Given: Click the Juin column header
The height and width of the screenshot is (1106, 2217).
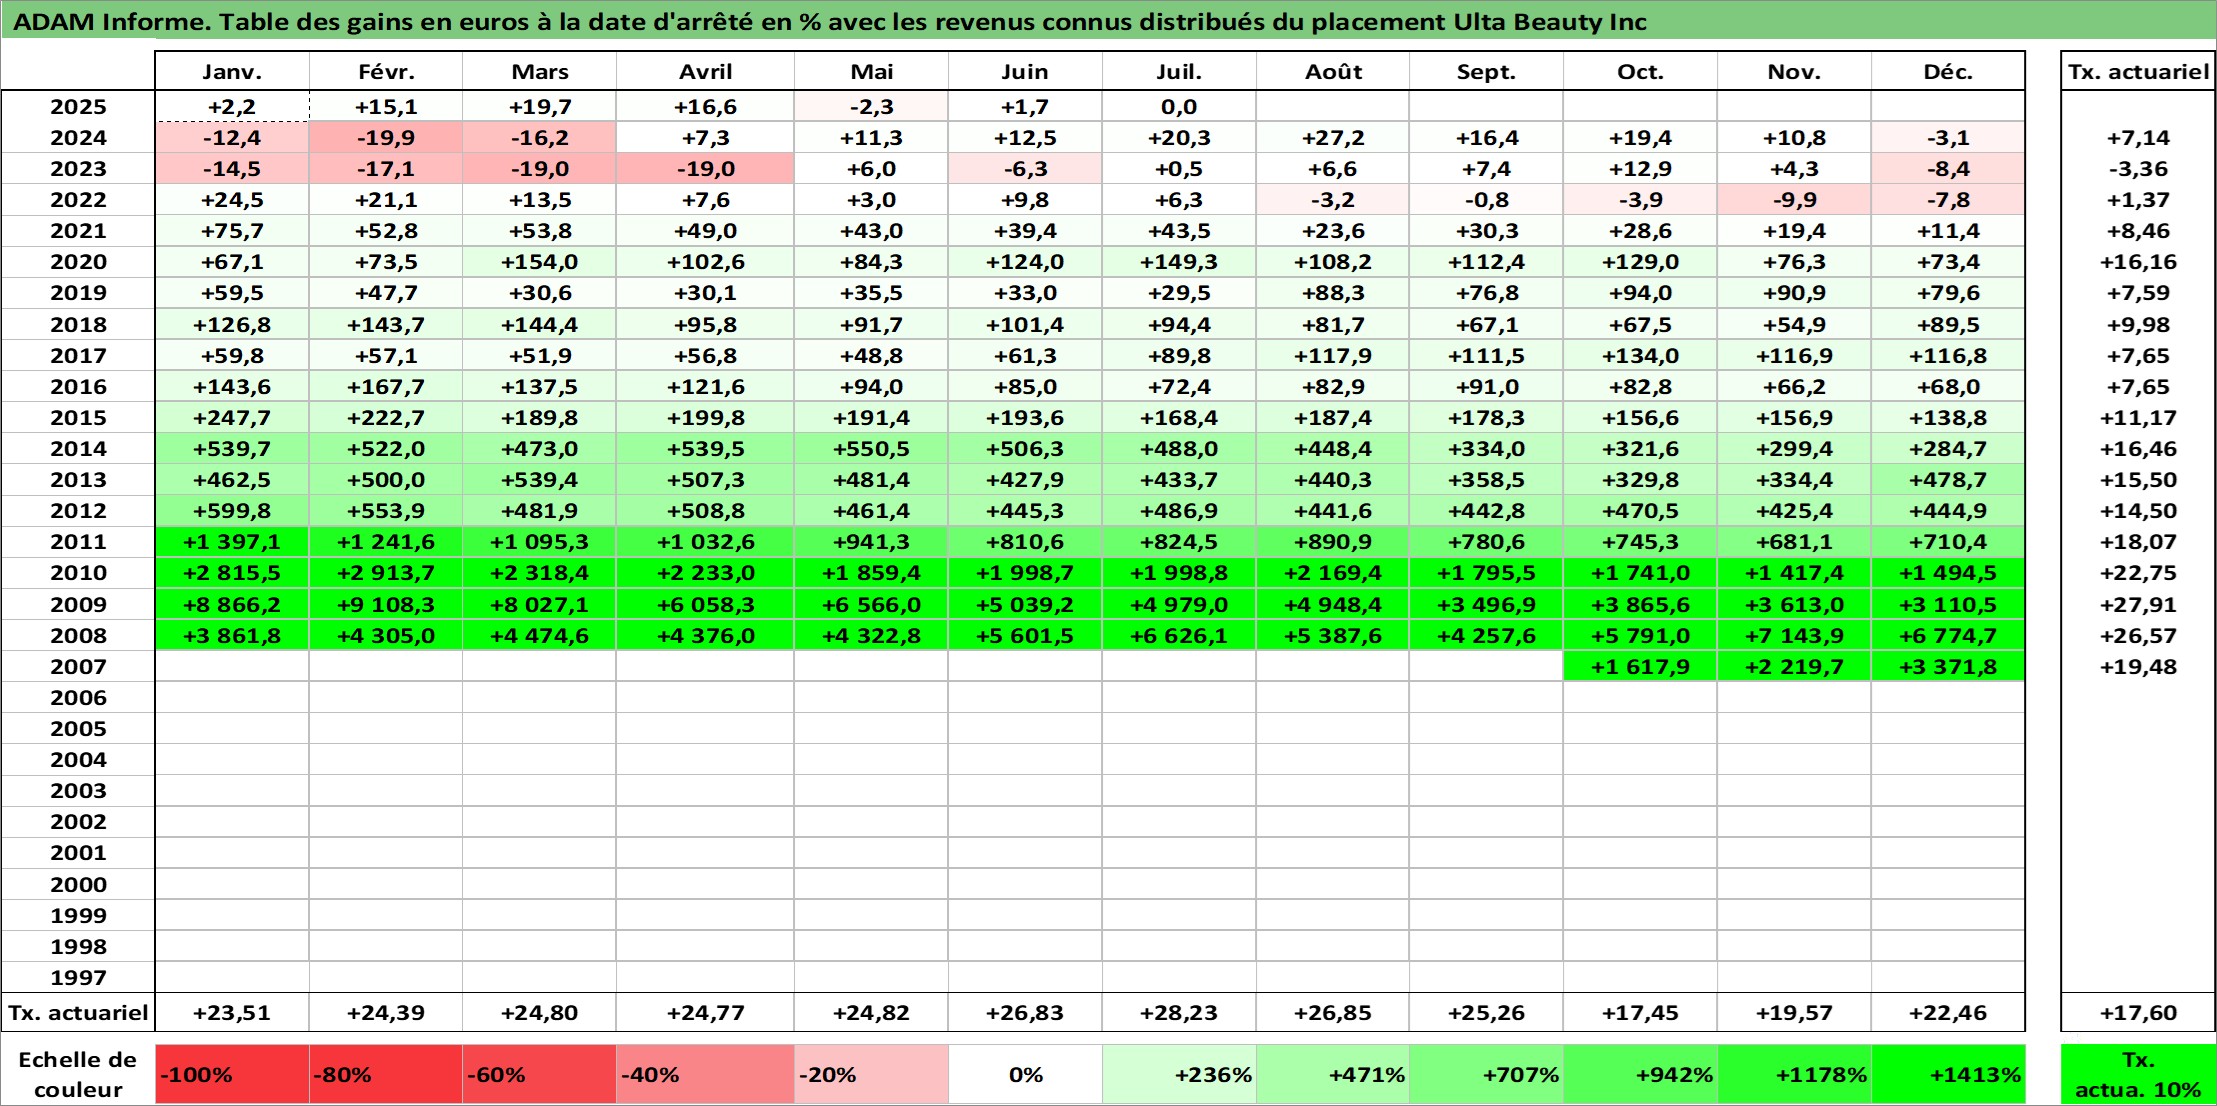Looking at the screenshot, I should click(1025, 71).
